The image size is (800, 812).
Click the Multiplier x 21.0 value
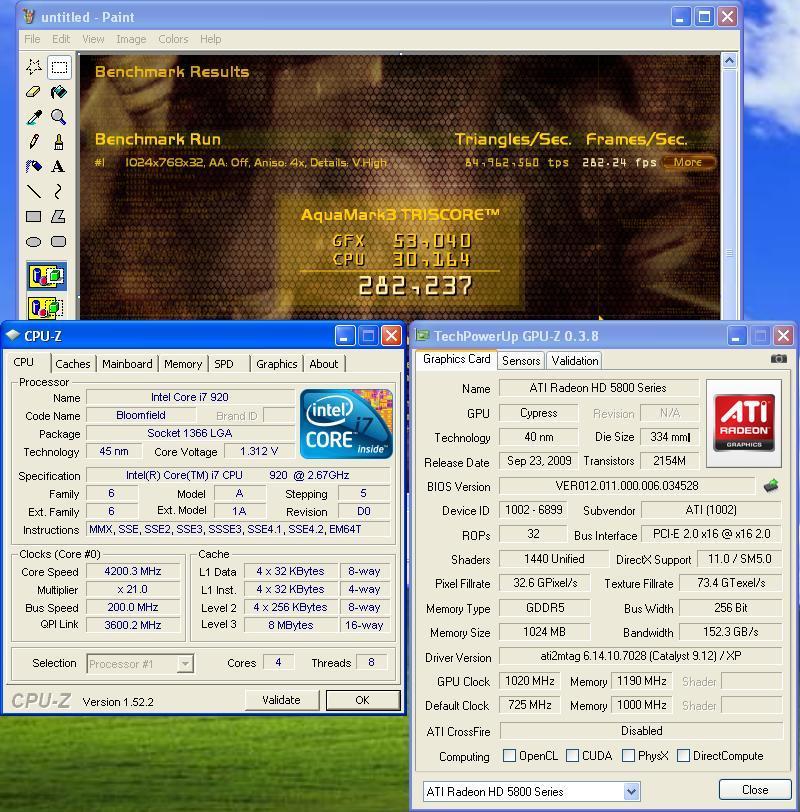pyautogui.click(x=133, y=589)
